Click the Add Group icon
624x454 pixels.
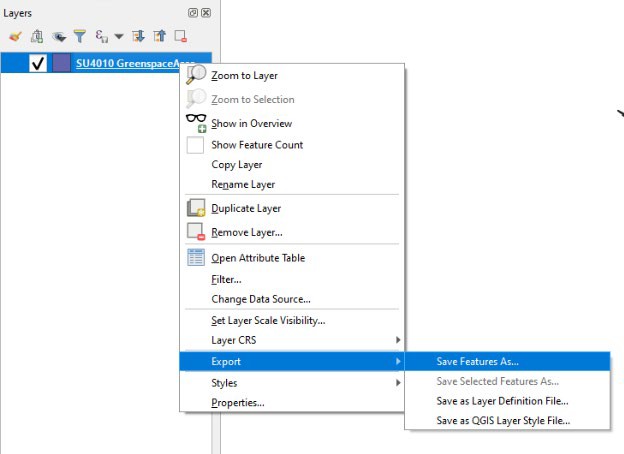pos(37,37)
